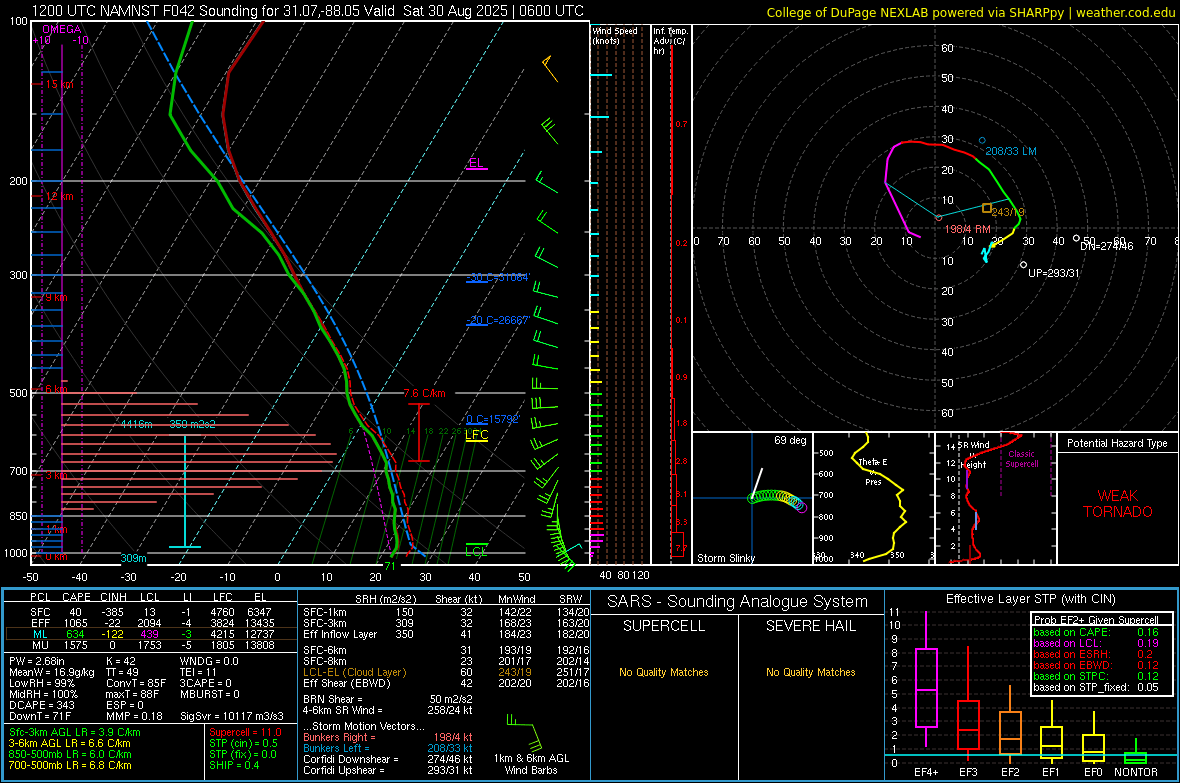Select the SFC-1km shear row
The image size is (1180, 783).
click(x=446, y=613)
